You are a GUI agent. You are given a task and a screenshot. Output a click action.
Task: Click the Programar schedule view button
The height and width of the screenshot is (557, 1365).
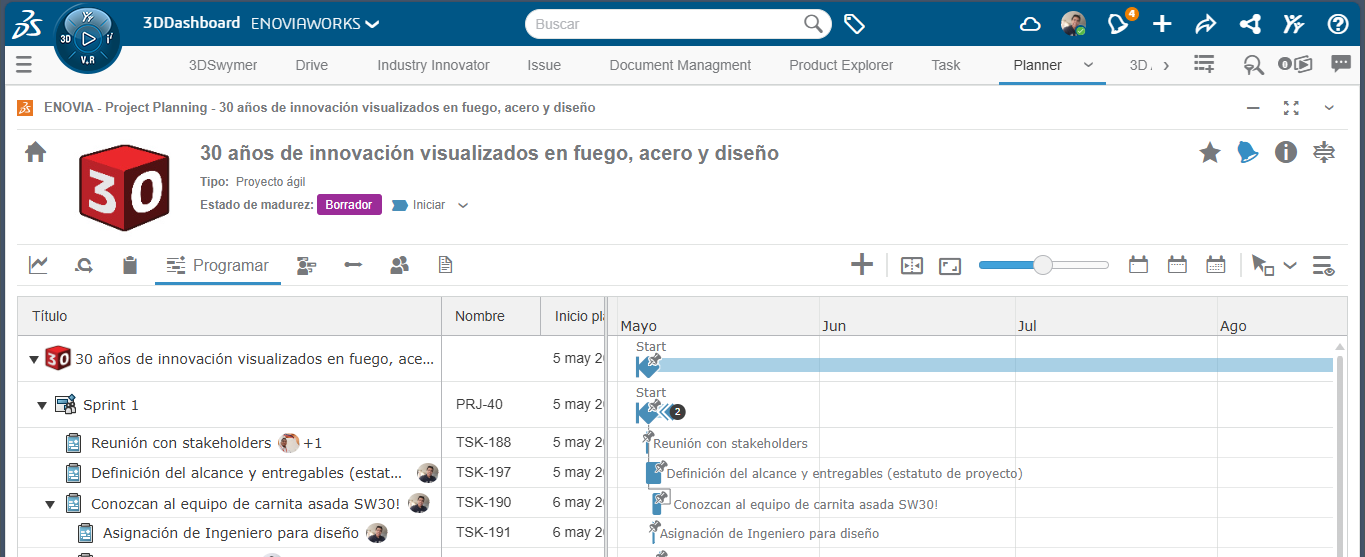[x=218, y=266]
